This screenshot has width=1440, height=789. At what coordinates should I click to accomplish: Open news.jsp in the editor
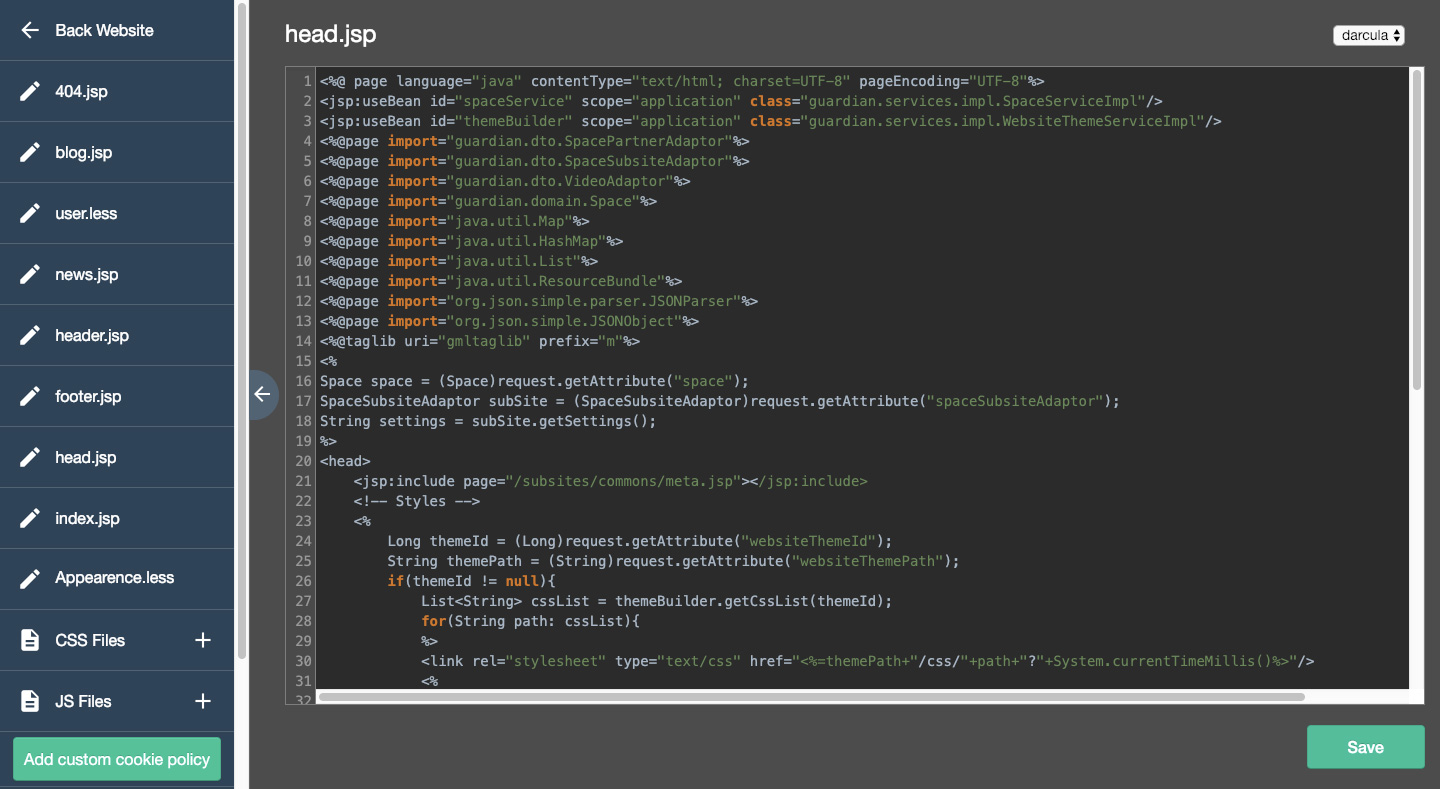pyautogui.click(x=87, y=275)
